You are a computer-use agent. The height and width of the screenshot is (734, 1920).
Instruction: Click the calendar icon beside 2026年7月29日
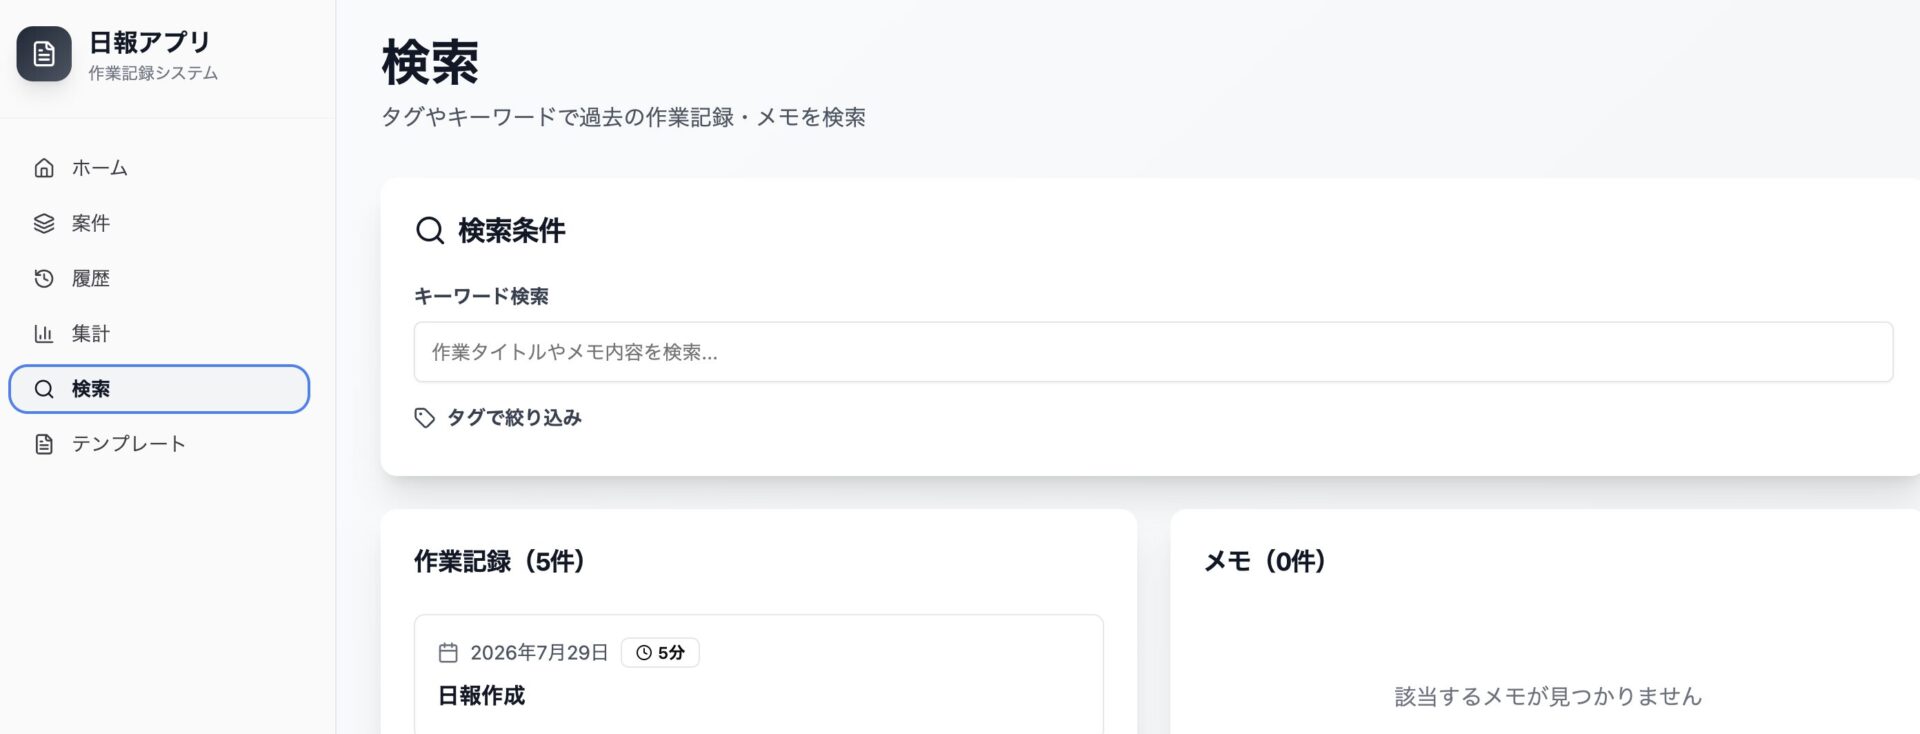tap(448, 653)
